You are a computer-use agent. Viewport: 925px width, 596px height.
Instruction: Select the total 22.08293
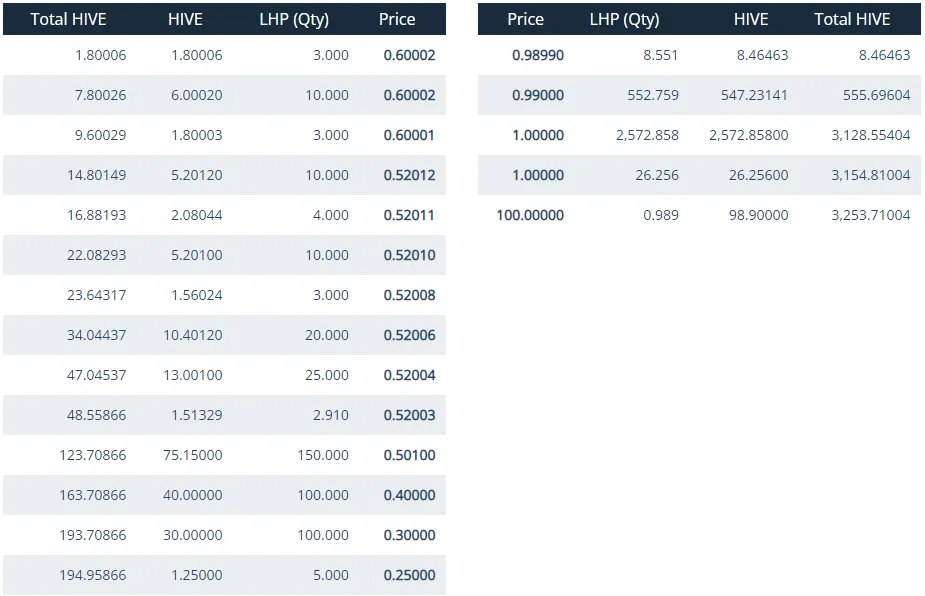(96, 256)
